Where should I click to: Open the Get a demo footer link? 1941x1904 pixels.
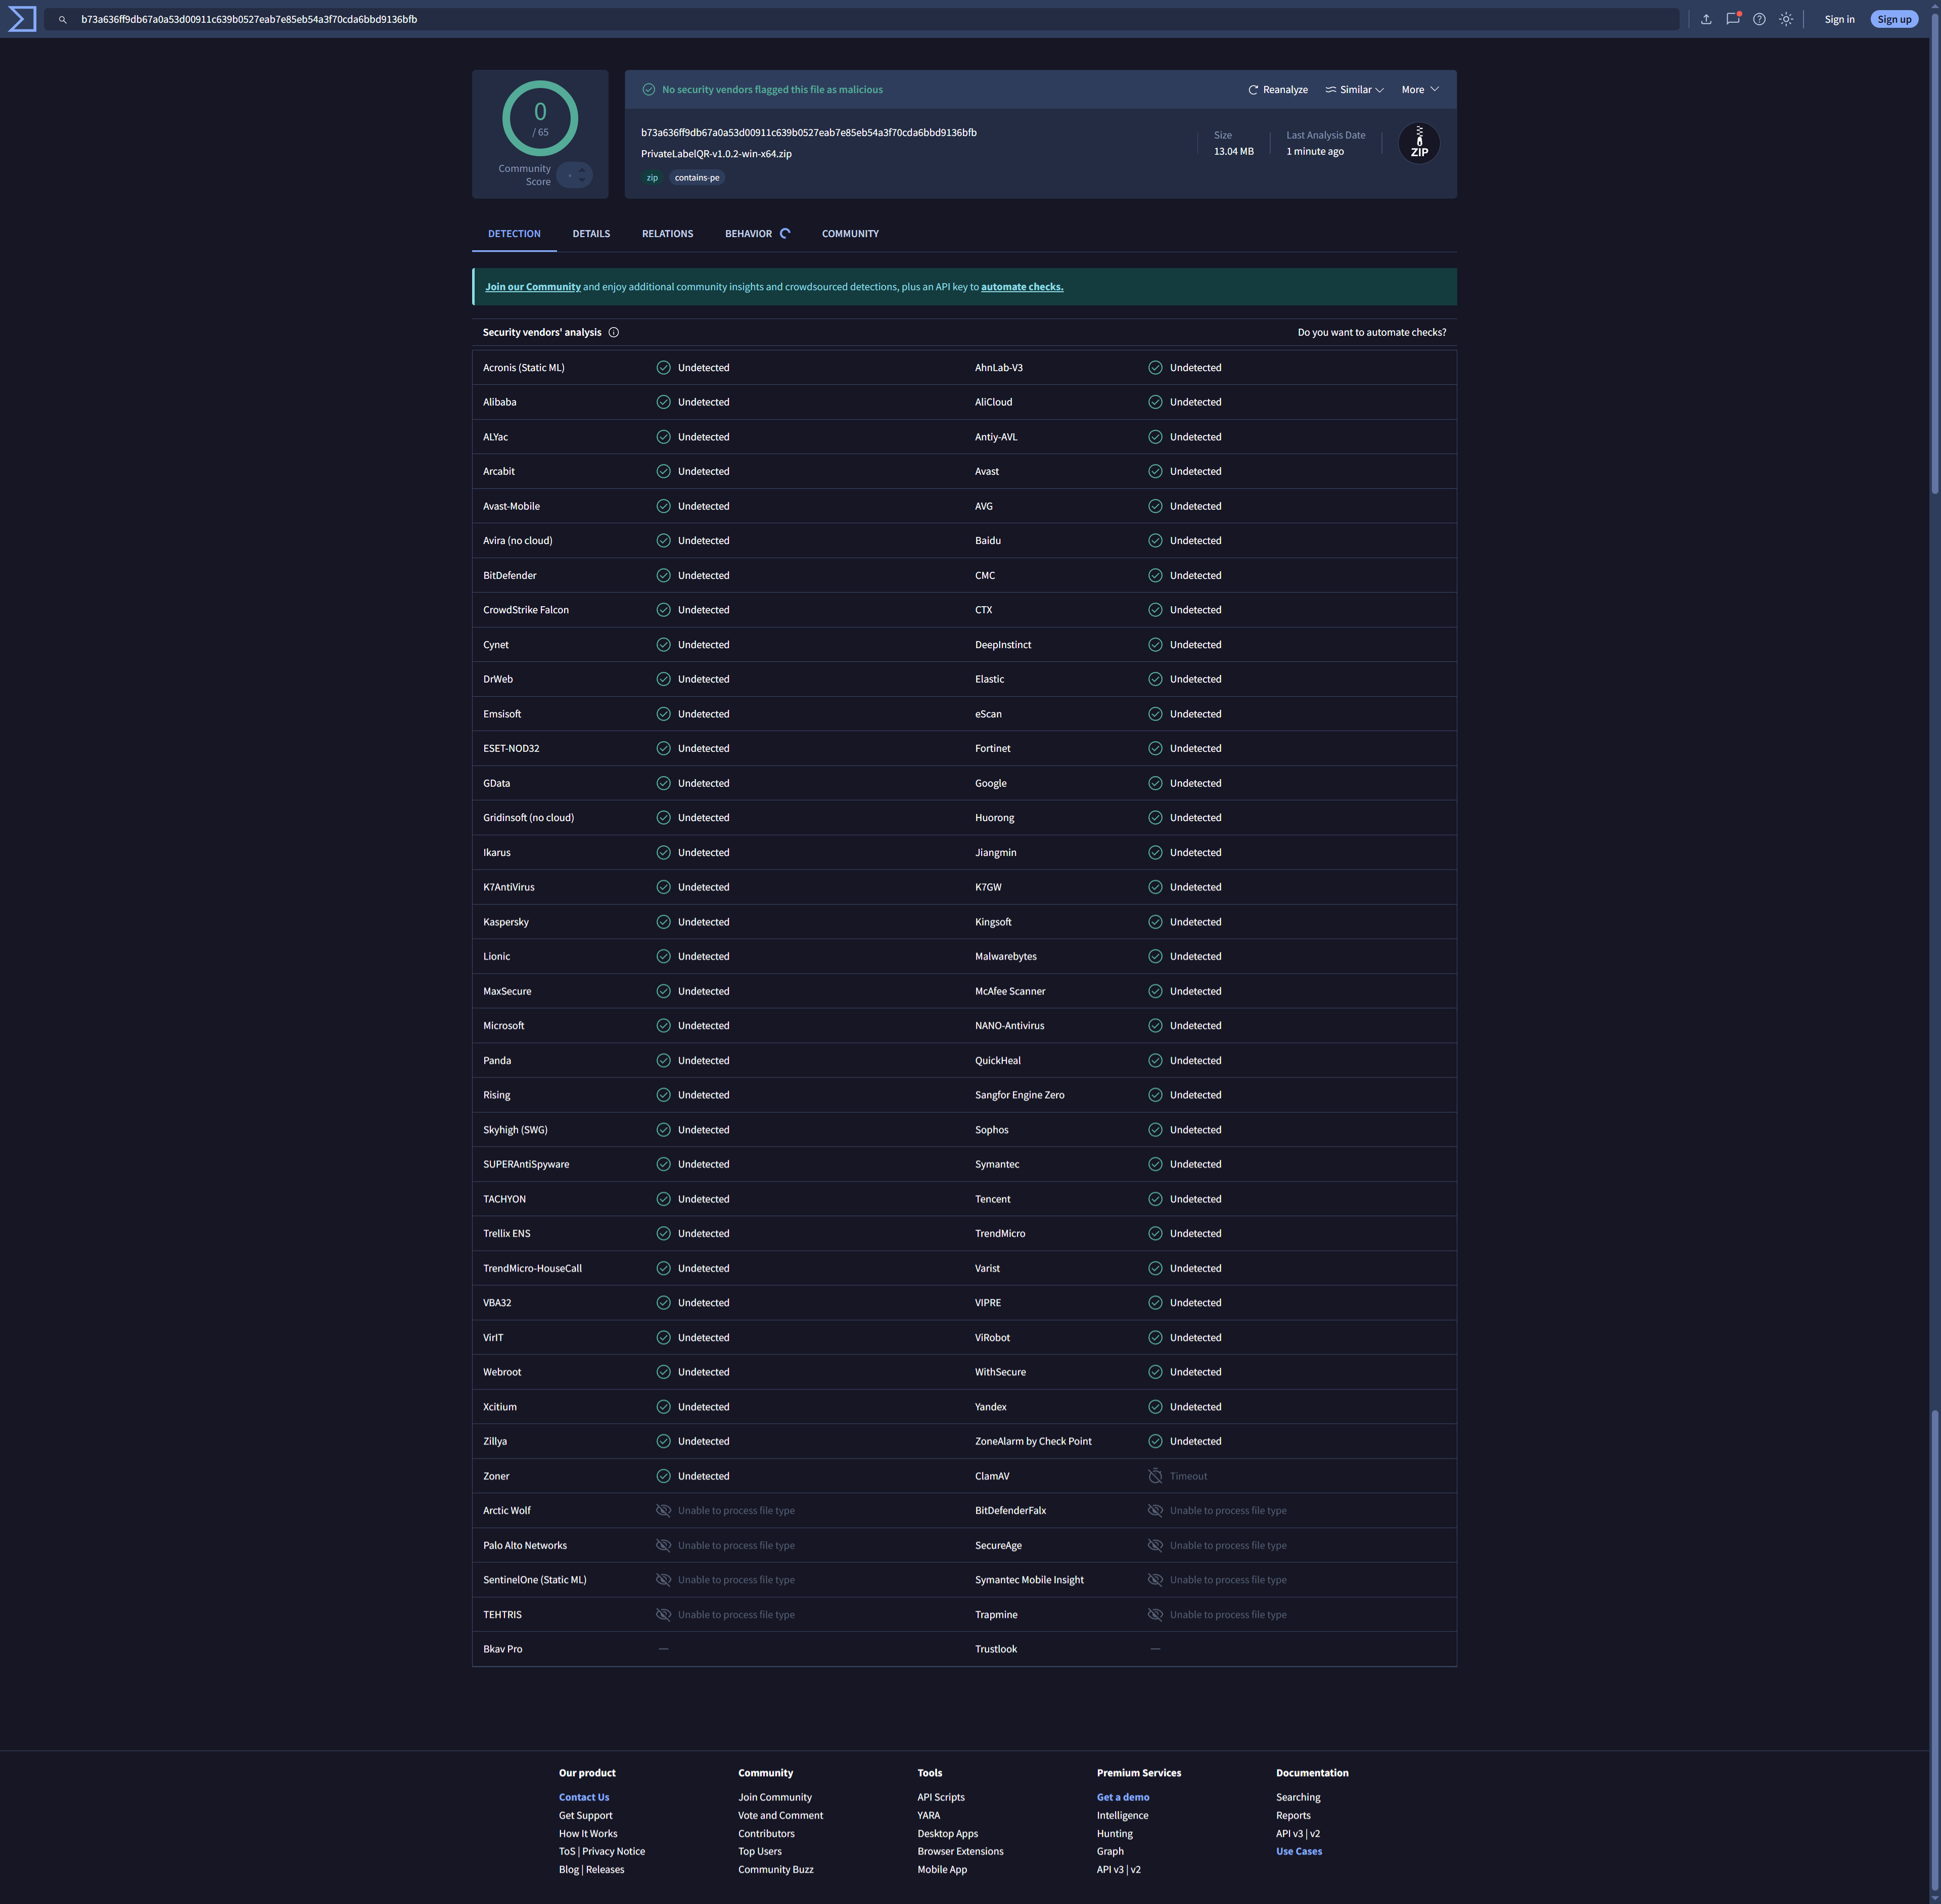tap(1123, 1797)
